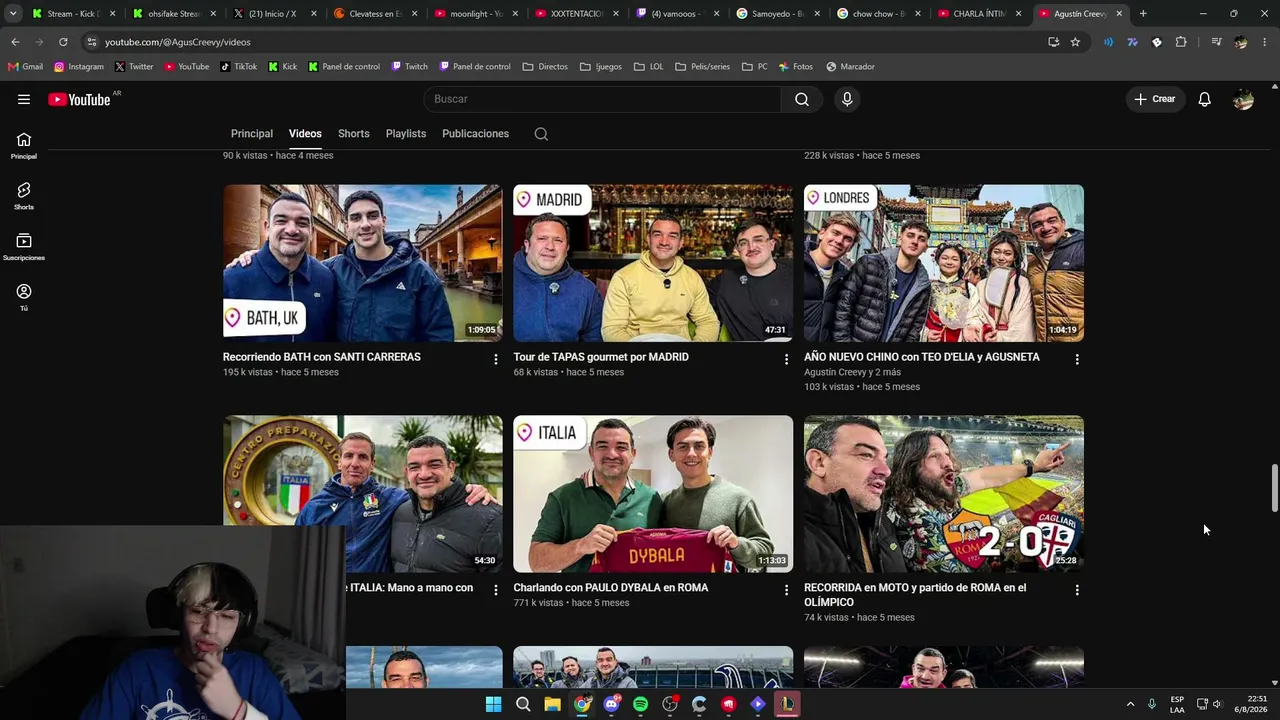Screen dimensions: 1280x720
Task: Expand the Fotos bookmark folder
Action: click(795, 67)
